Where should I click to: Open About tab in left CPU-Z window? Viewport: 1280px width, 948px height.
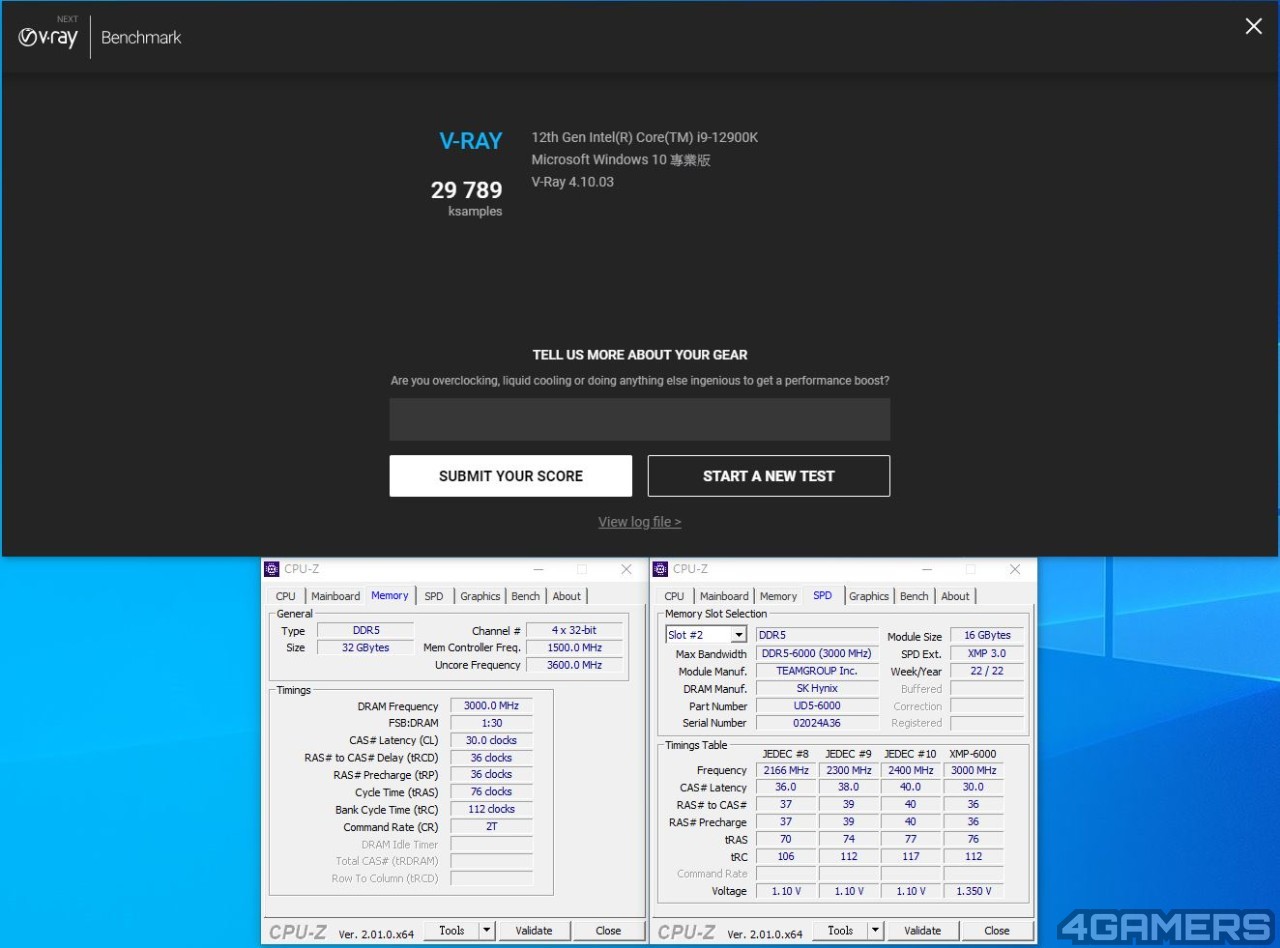pyautogui.click(x=567, y=596)
